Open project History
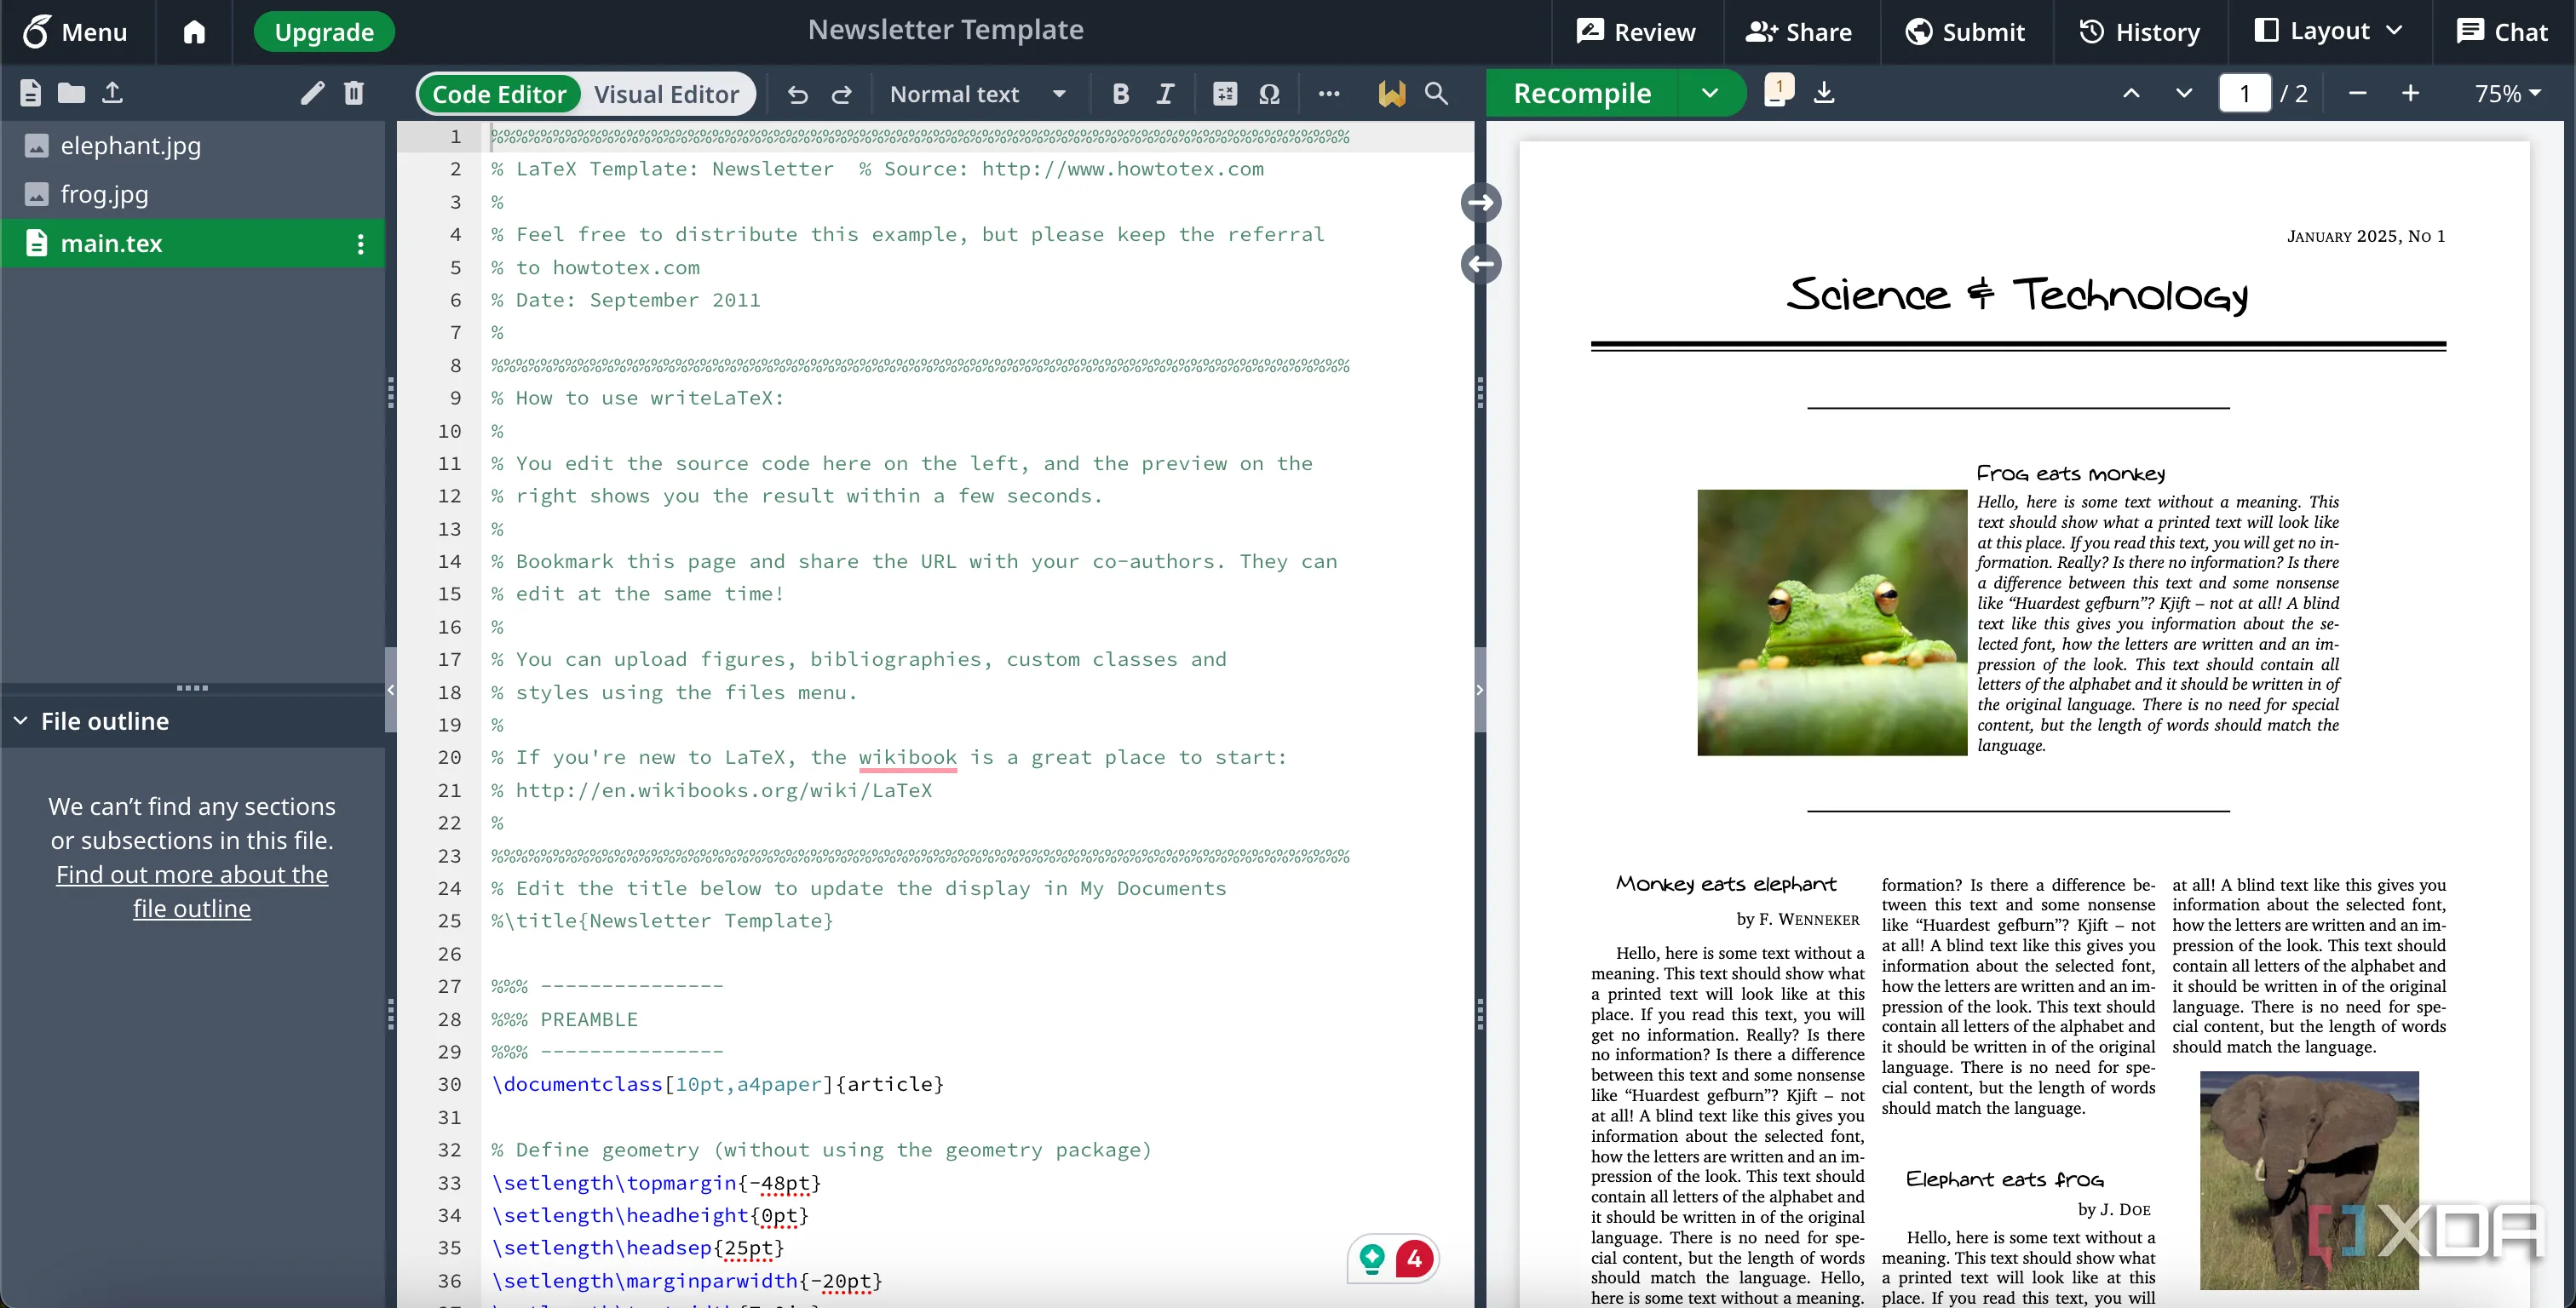Viewport: 2576px width, 1308px height. coord(2139,32)
